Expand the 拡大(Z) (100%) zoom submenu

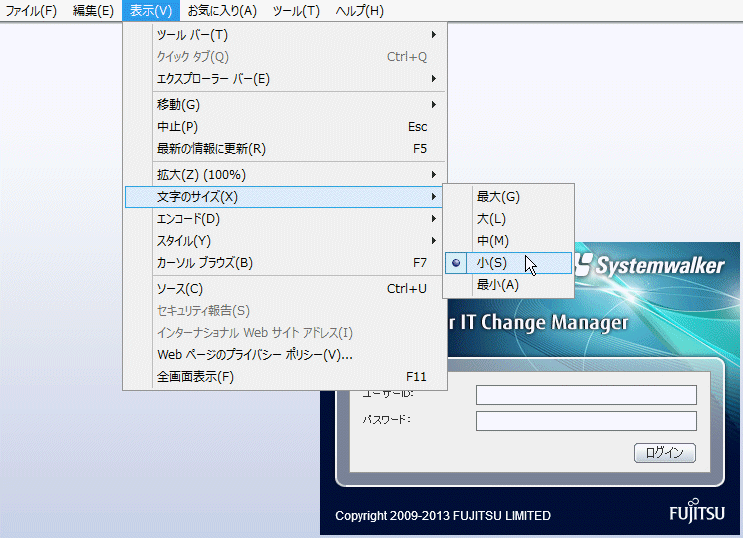[x=285, y=175]
